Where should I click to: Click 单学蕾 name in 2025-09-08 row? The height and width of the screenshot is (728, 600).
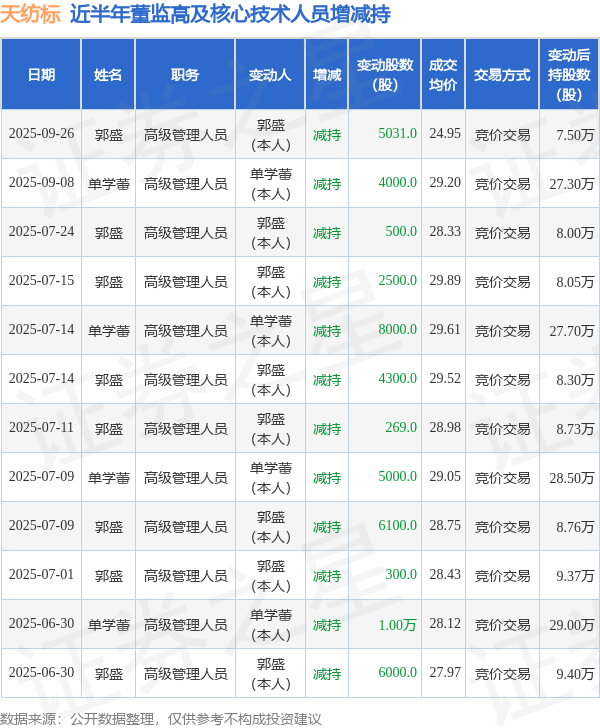(x=109, y=184)
